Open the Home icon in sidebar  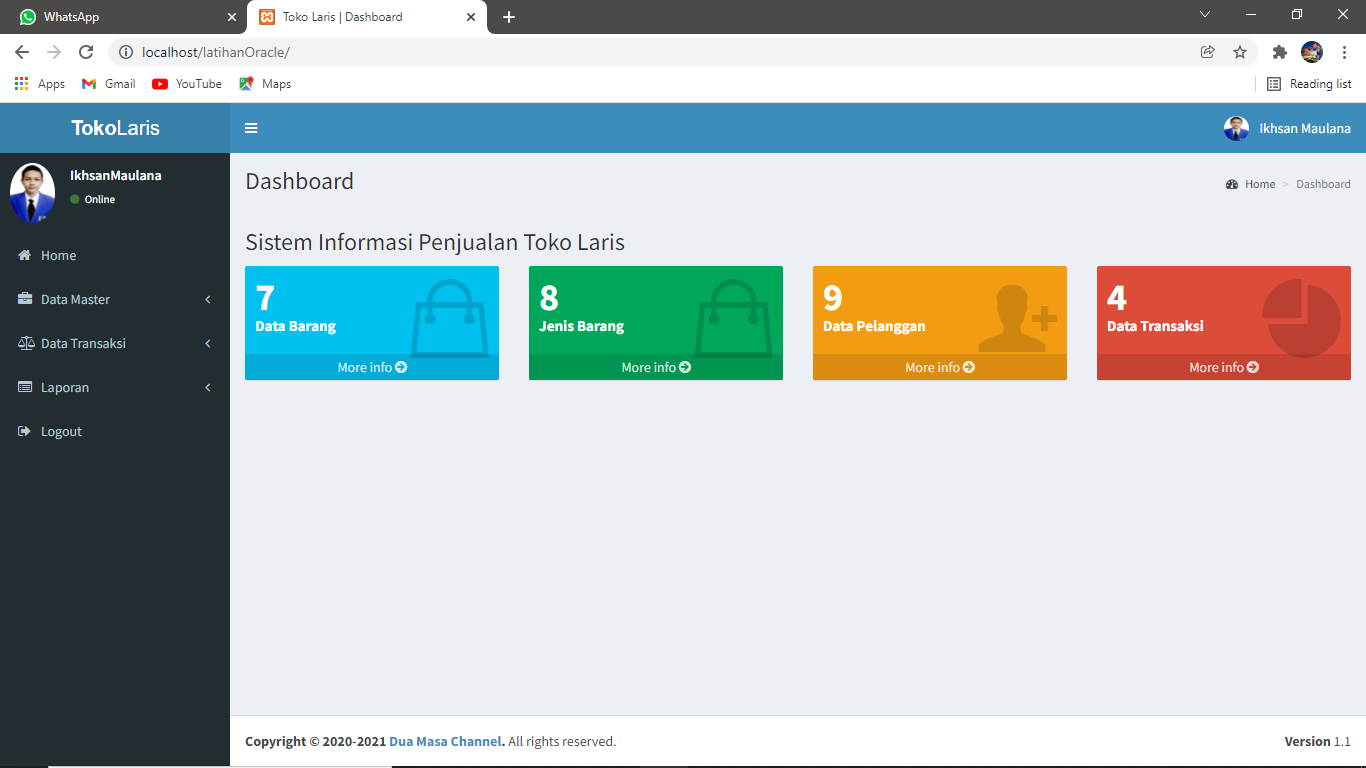click(22, 255)
